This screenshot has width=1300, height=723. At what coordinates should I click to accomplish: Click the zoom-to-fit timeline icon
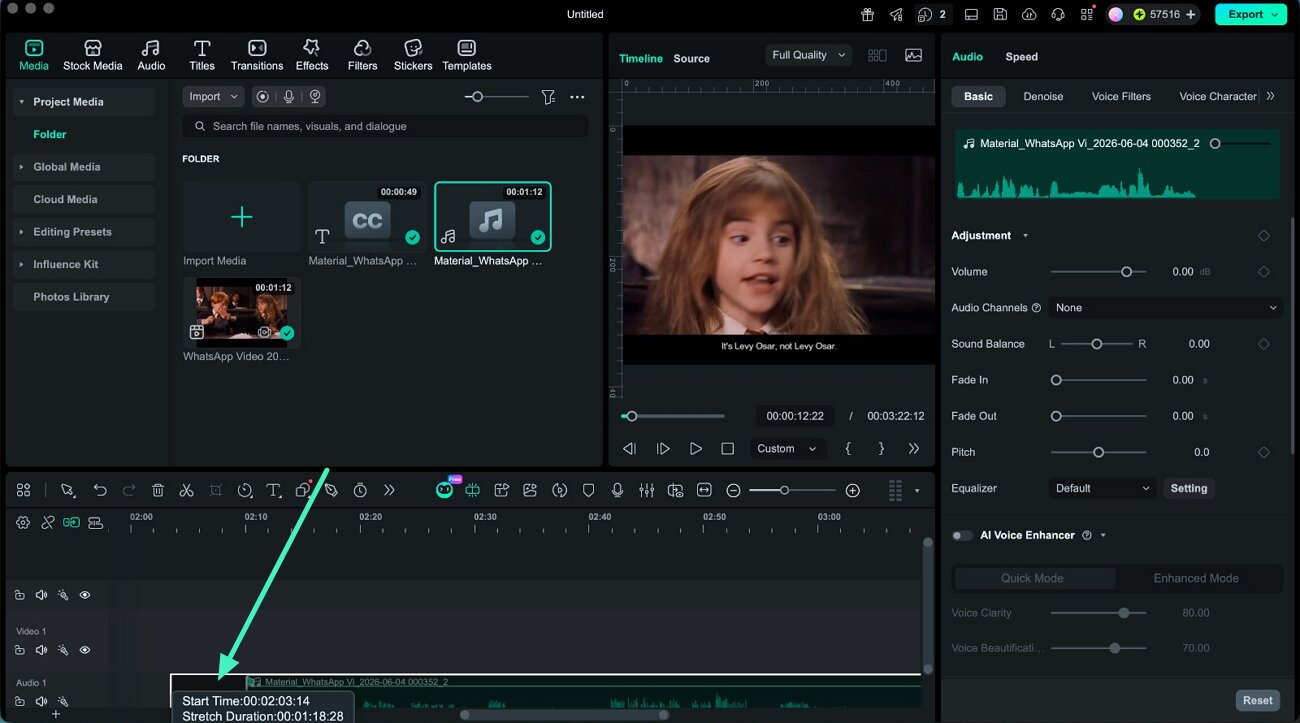[704, 490]
